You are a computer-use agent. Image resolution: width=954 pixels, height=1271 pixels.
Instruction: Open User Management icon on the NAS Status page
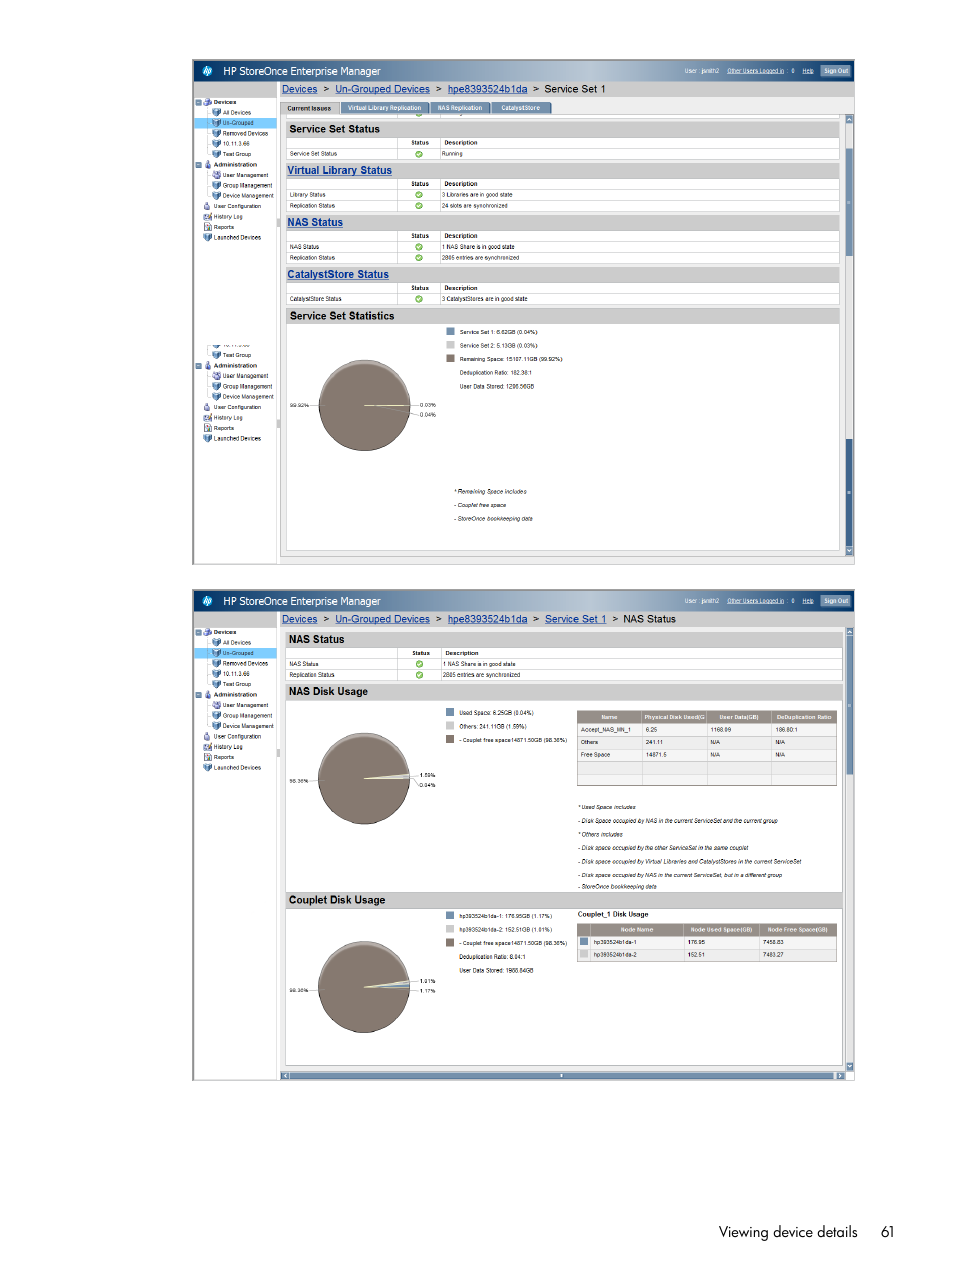coord(216,705)
